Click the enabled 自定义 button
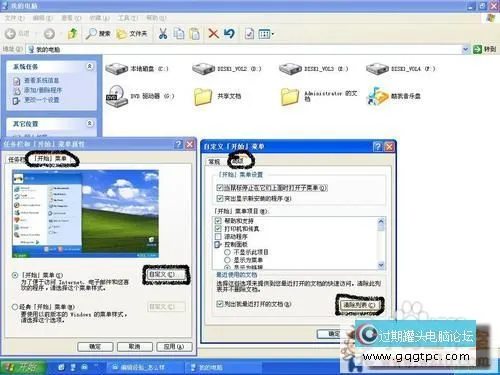This screenshot has width=500, height=375. [x=166, y=274]
